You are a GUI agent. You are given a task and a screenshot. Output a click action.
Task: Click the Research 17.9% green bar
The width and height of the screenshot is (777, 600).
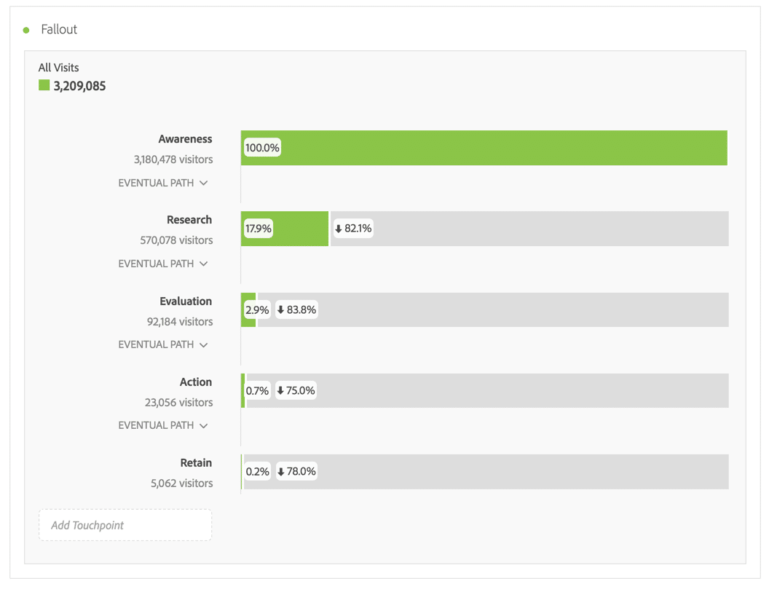[x=284, y=228]
